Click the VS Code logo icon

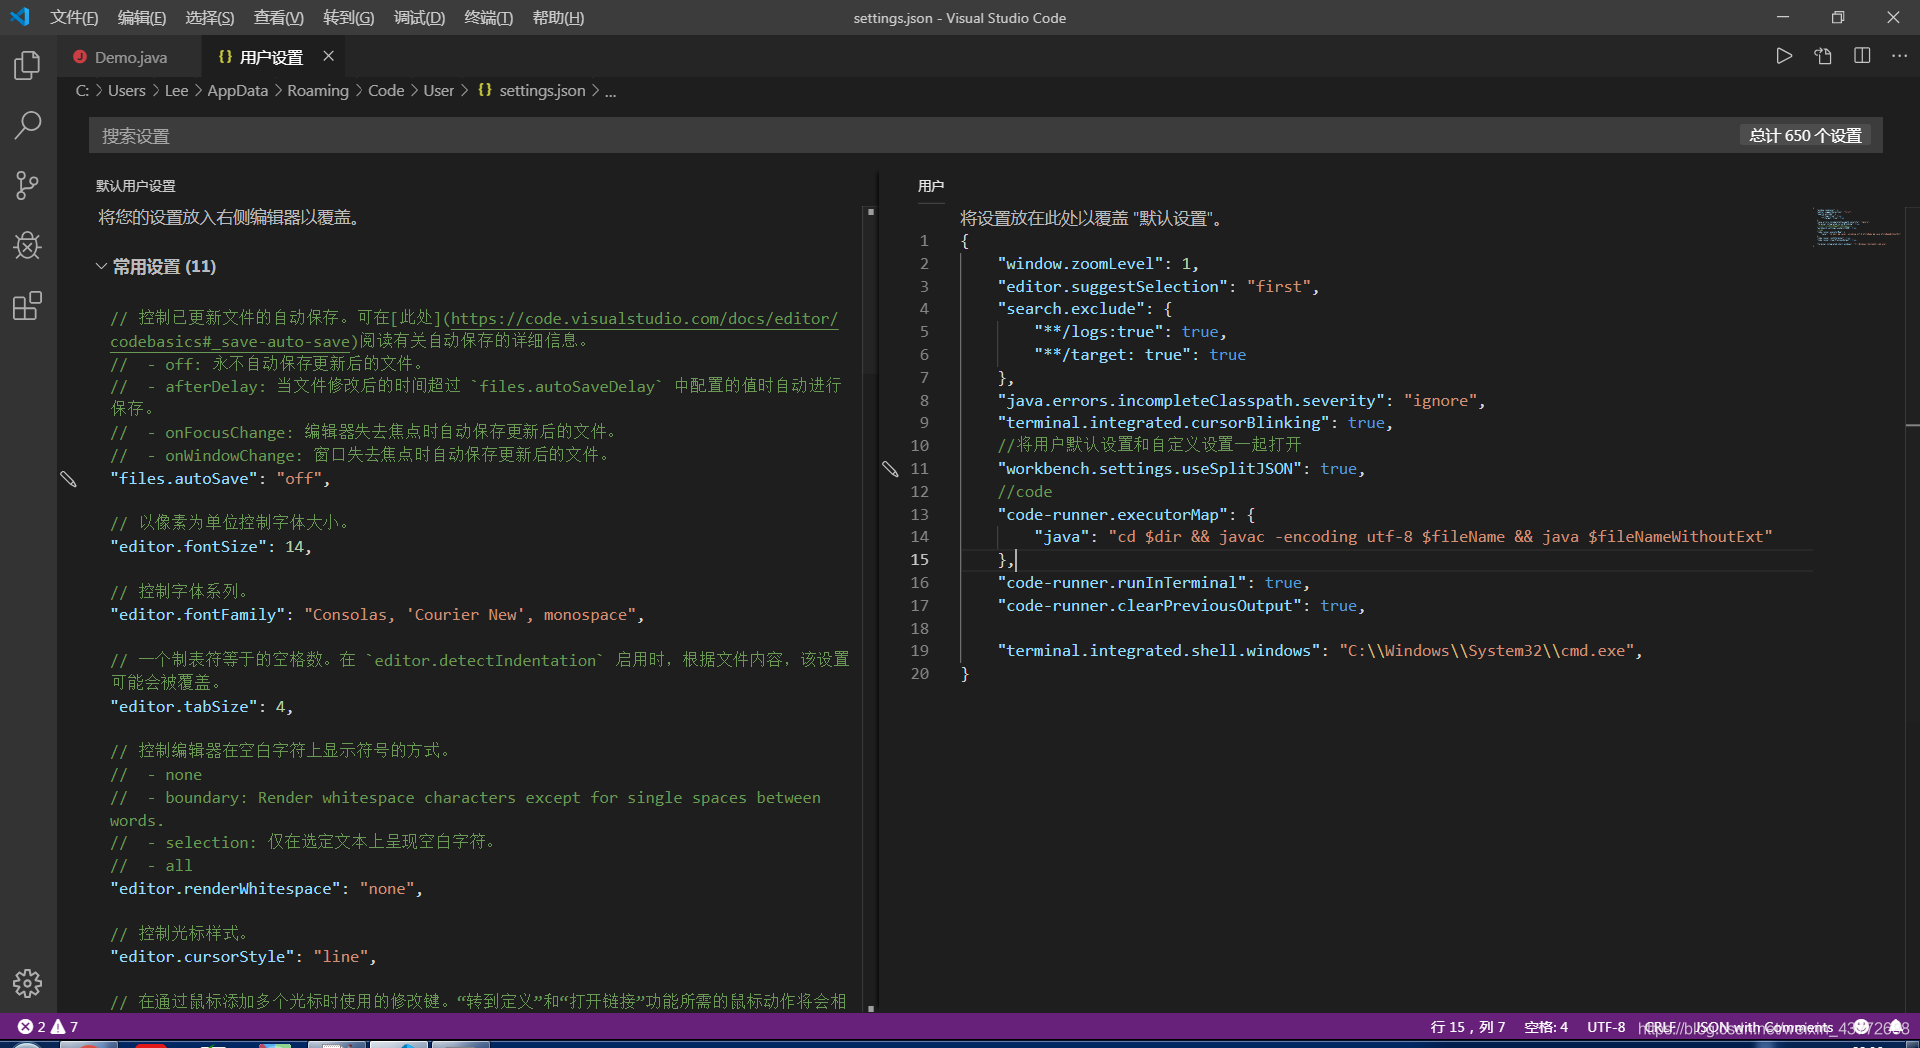[x=20, y=17]
